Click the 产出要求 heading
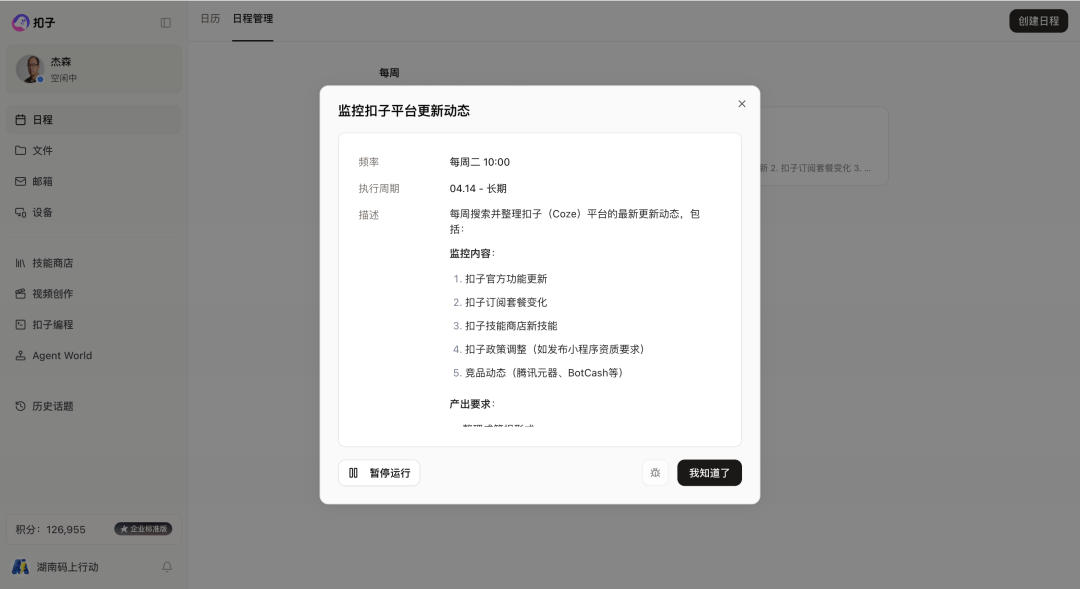The image size is (1080, 589). 472,404
